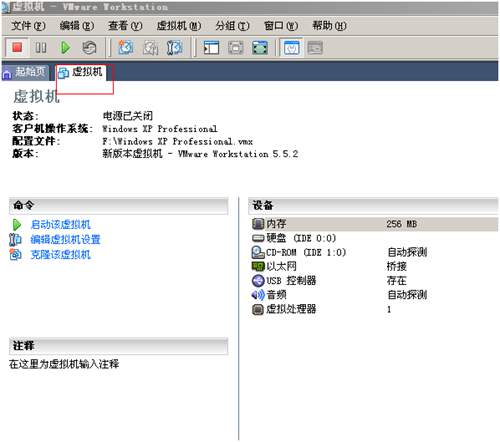Viewport: 500px width, 442px height.
Task: Click in the 在这里为虚拟机输入注释 notes field
Action: point(64,364)
